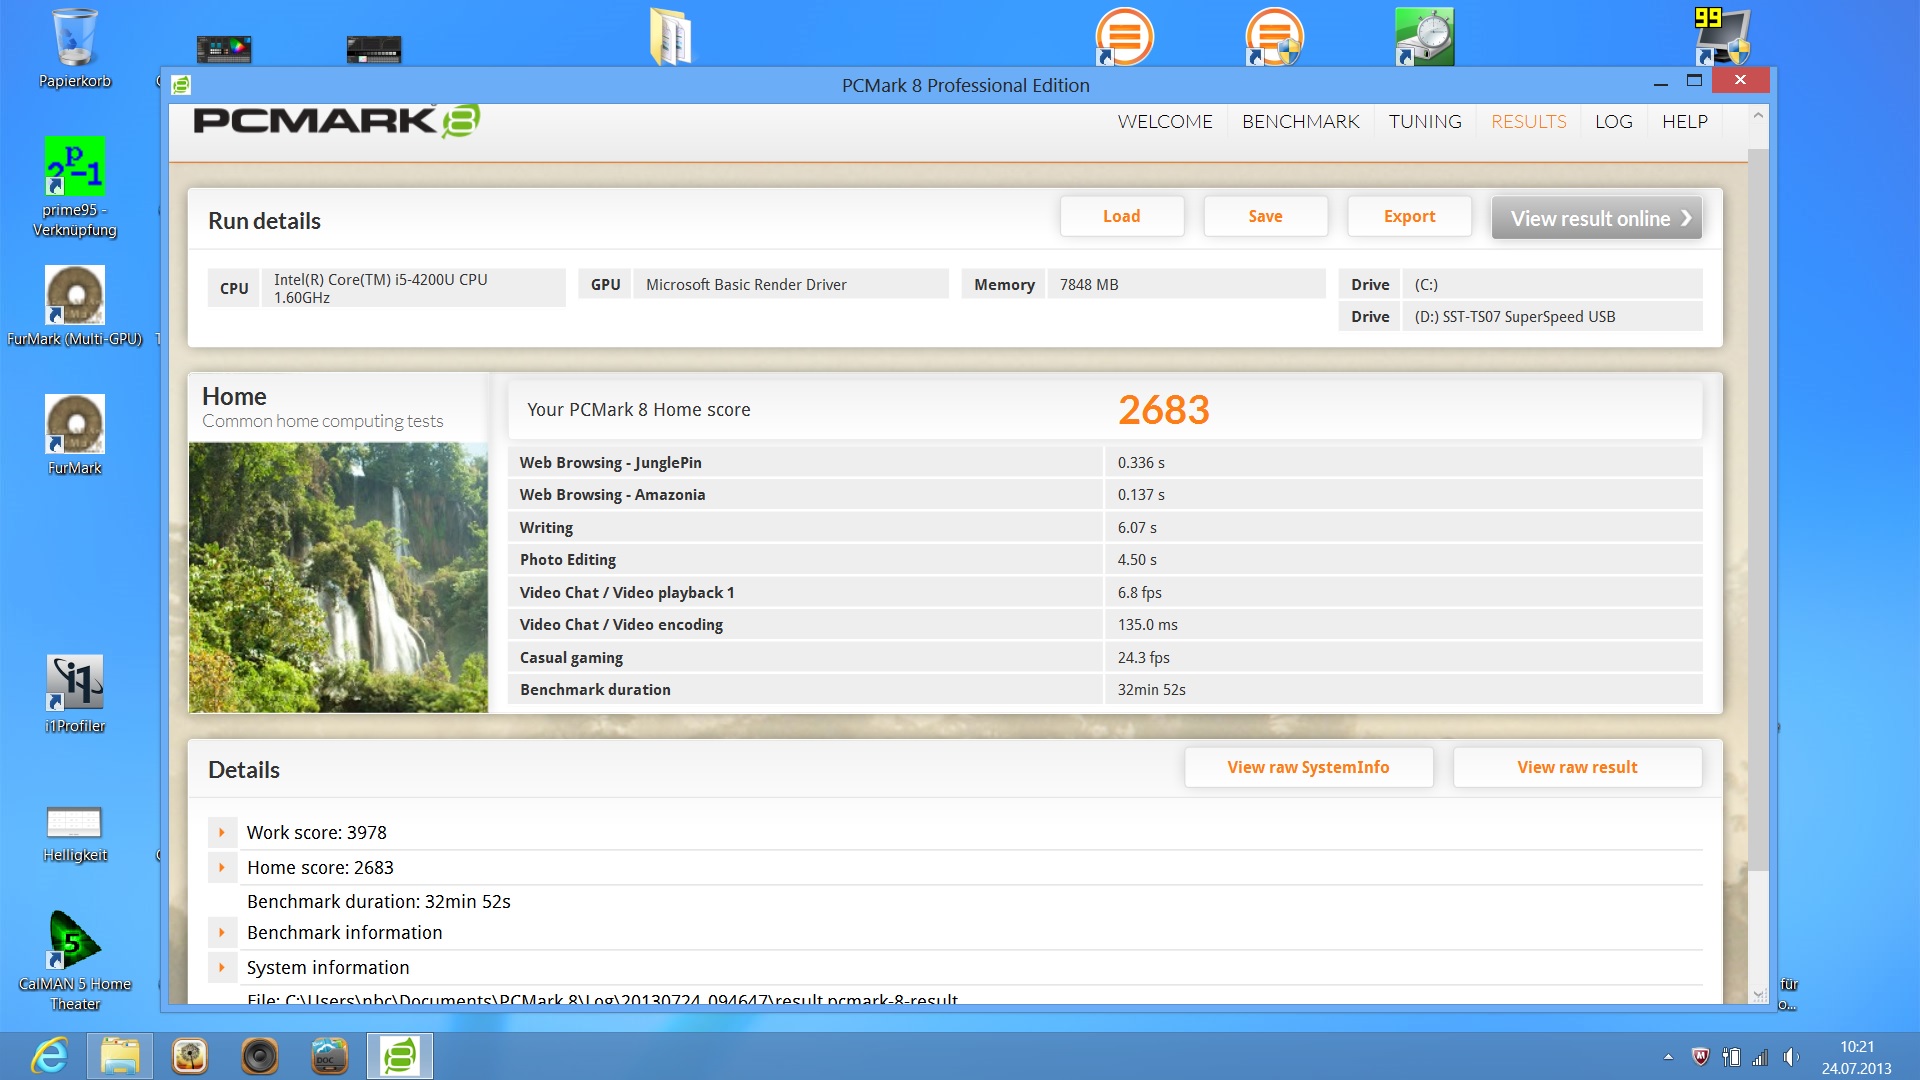Click the View result online button
This screenshot has width=1920, height=1080.
(x=1596, y=218)
